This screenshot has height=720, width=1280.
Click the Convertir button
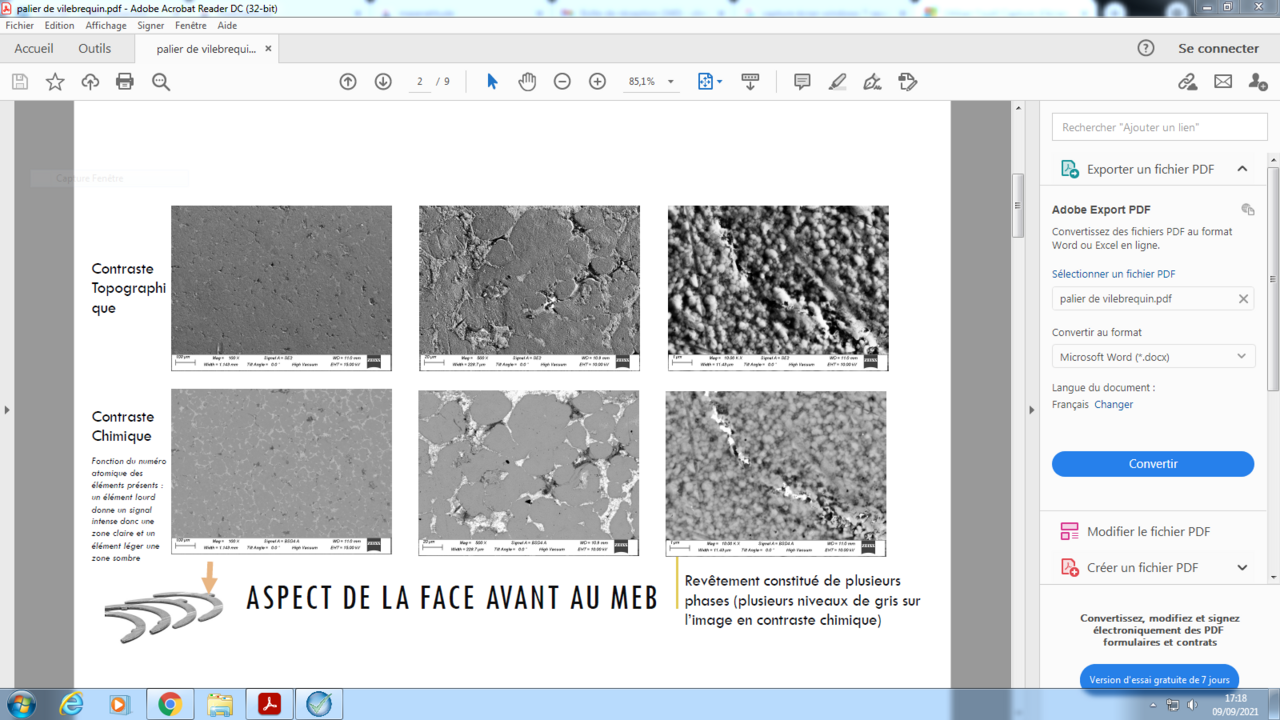click(1153, 464)
